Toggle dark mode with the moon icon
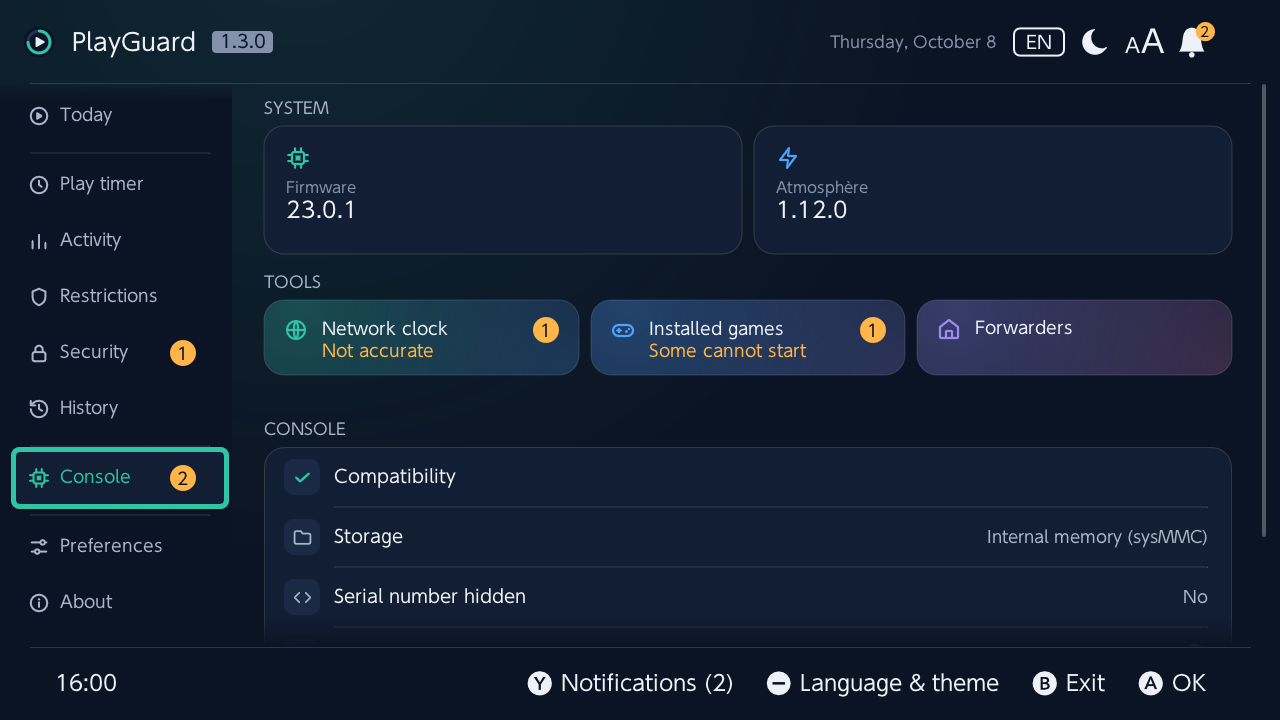Image resolution: width=1280 pixels, height=720 pixels. [x=1095, y=42]
